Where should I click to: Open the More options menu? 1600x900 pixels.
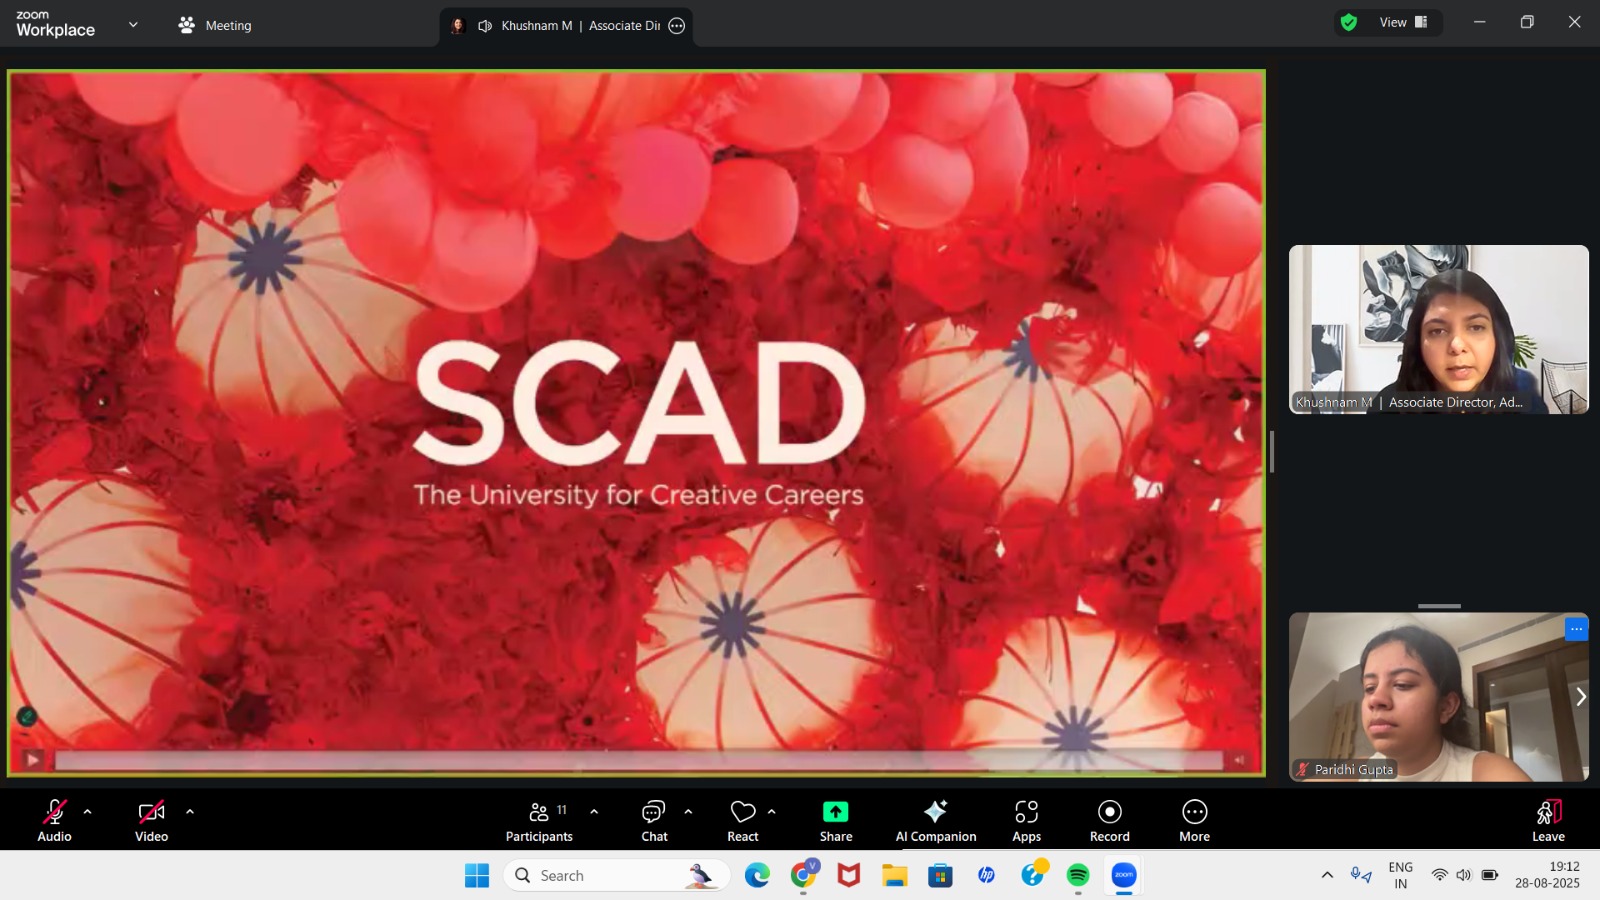[1194, 820]
